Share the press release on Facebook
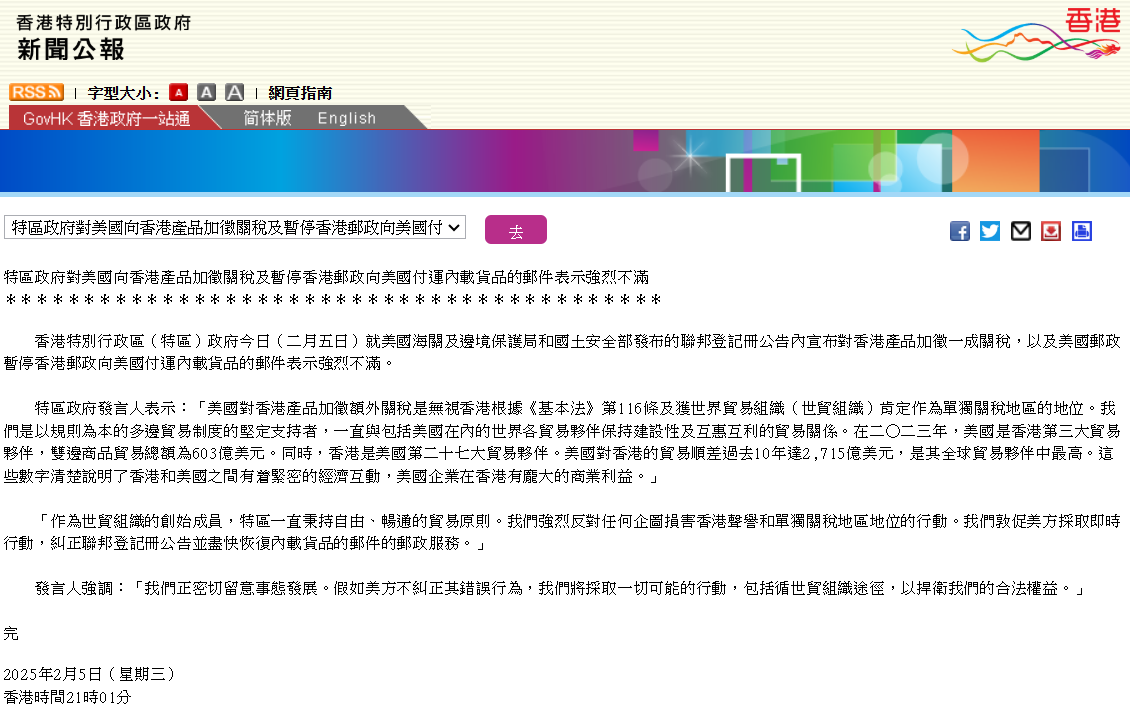This screenshot has height=720, width=1130. (x=959, y=231)
